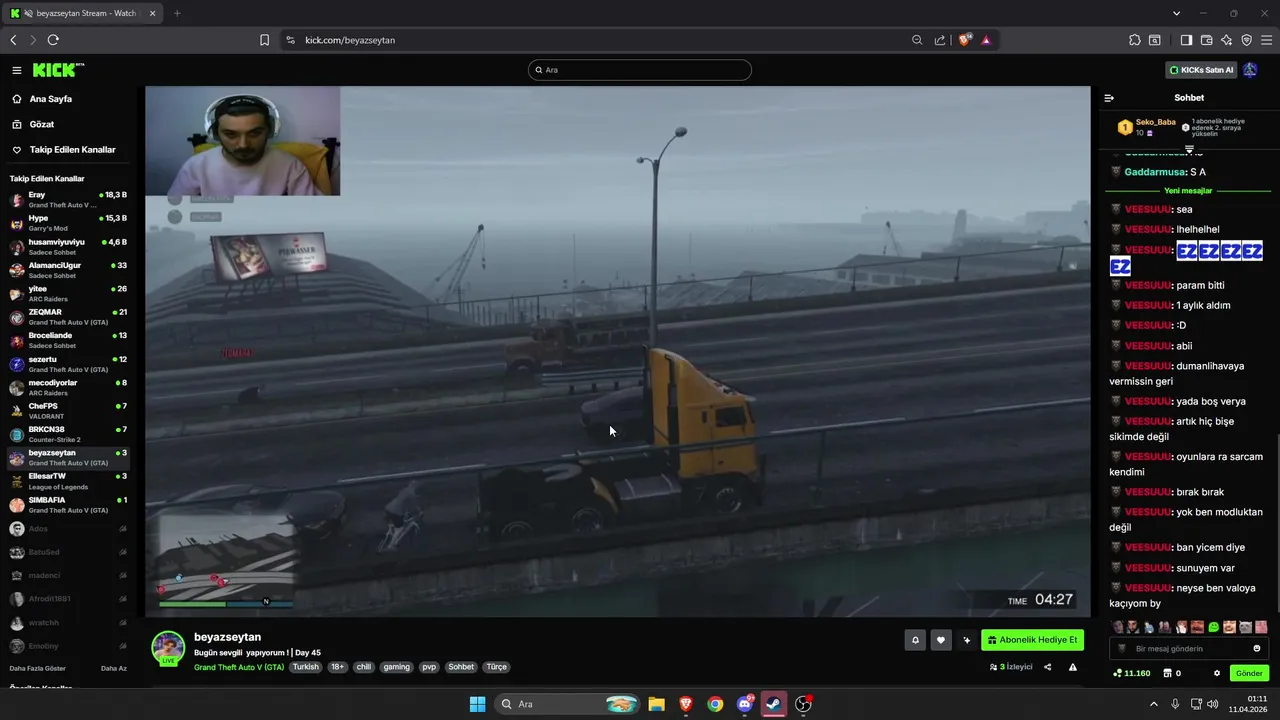
Task: Click the share page icon in the address bar
Action: [x=940, y=40]
